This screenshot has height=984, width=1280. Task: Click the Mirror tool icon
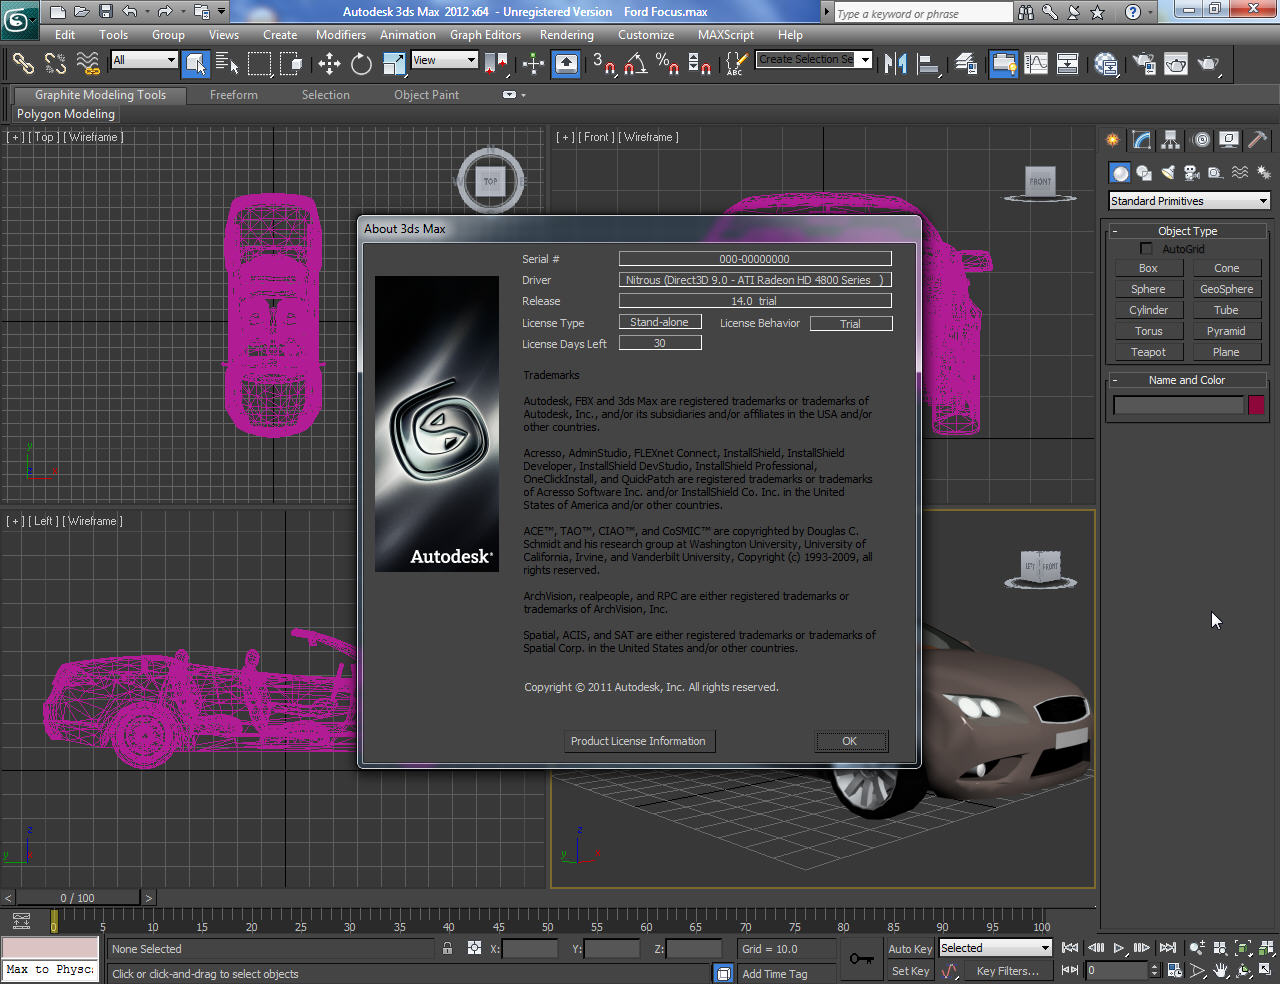895,64
